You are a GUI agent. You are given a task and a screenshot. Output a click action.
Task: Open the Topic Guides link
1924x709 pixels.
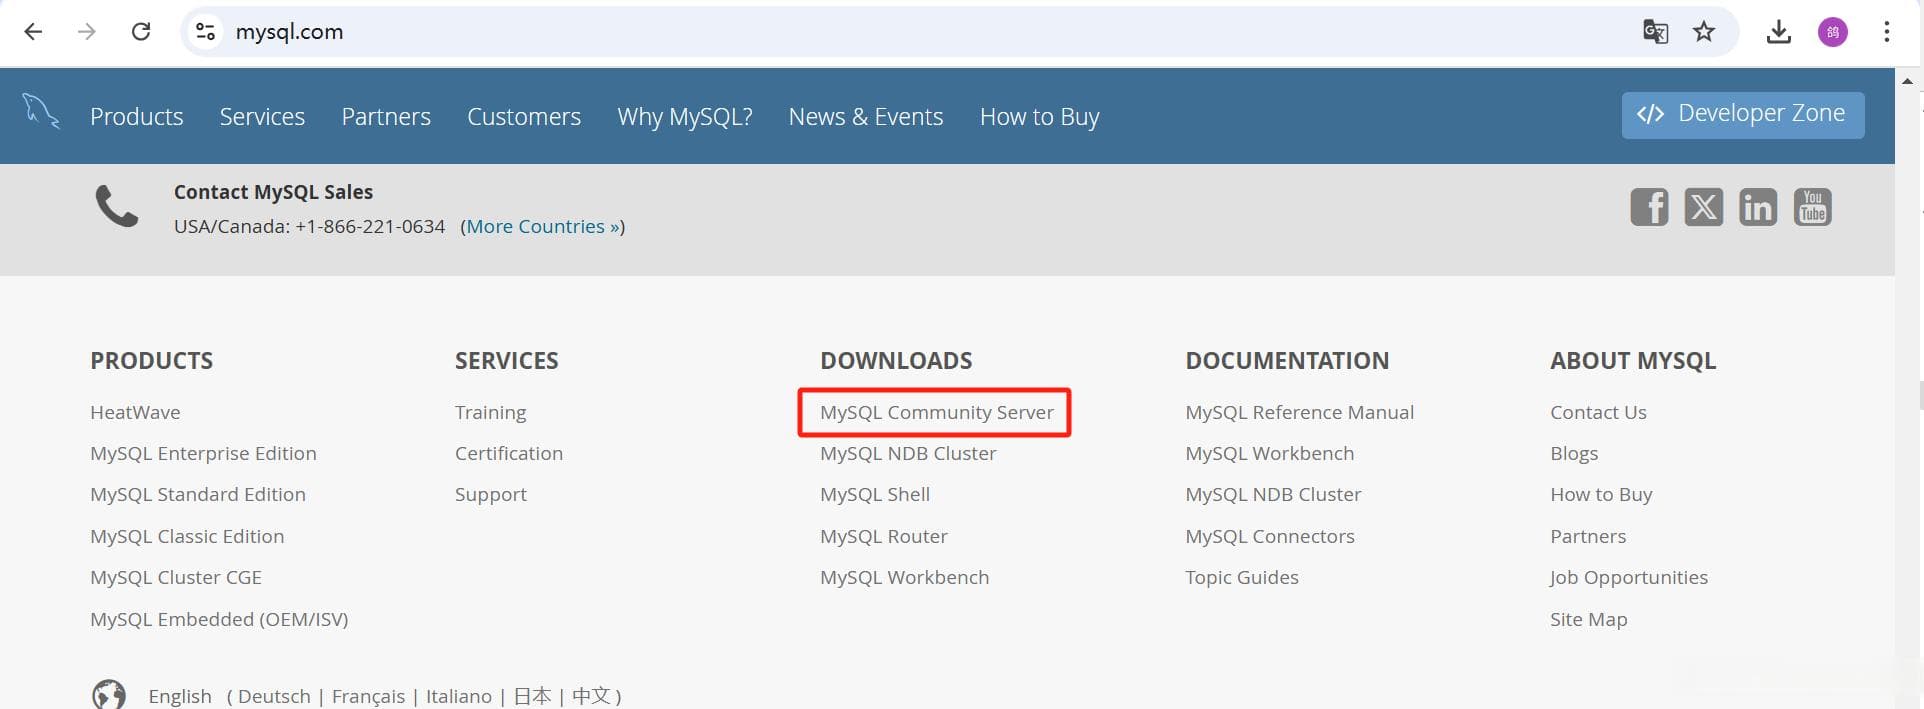(1242, 577)
